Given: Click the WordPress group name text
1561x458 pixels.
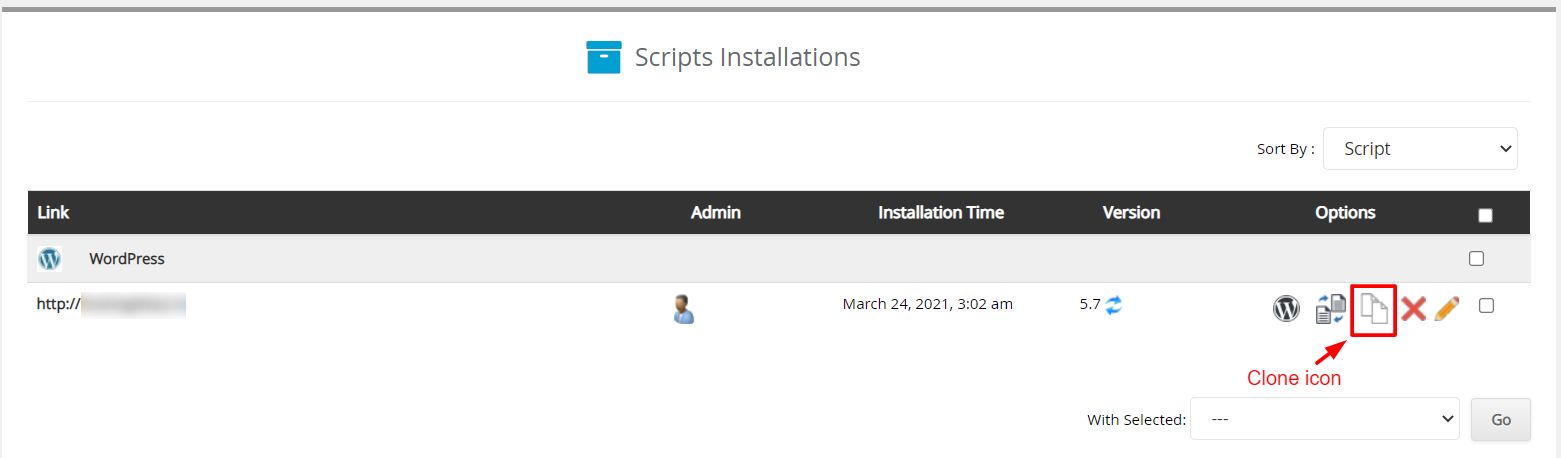Looking at the screenshot, I should point(127,258).
